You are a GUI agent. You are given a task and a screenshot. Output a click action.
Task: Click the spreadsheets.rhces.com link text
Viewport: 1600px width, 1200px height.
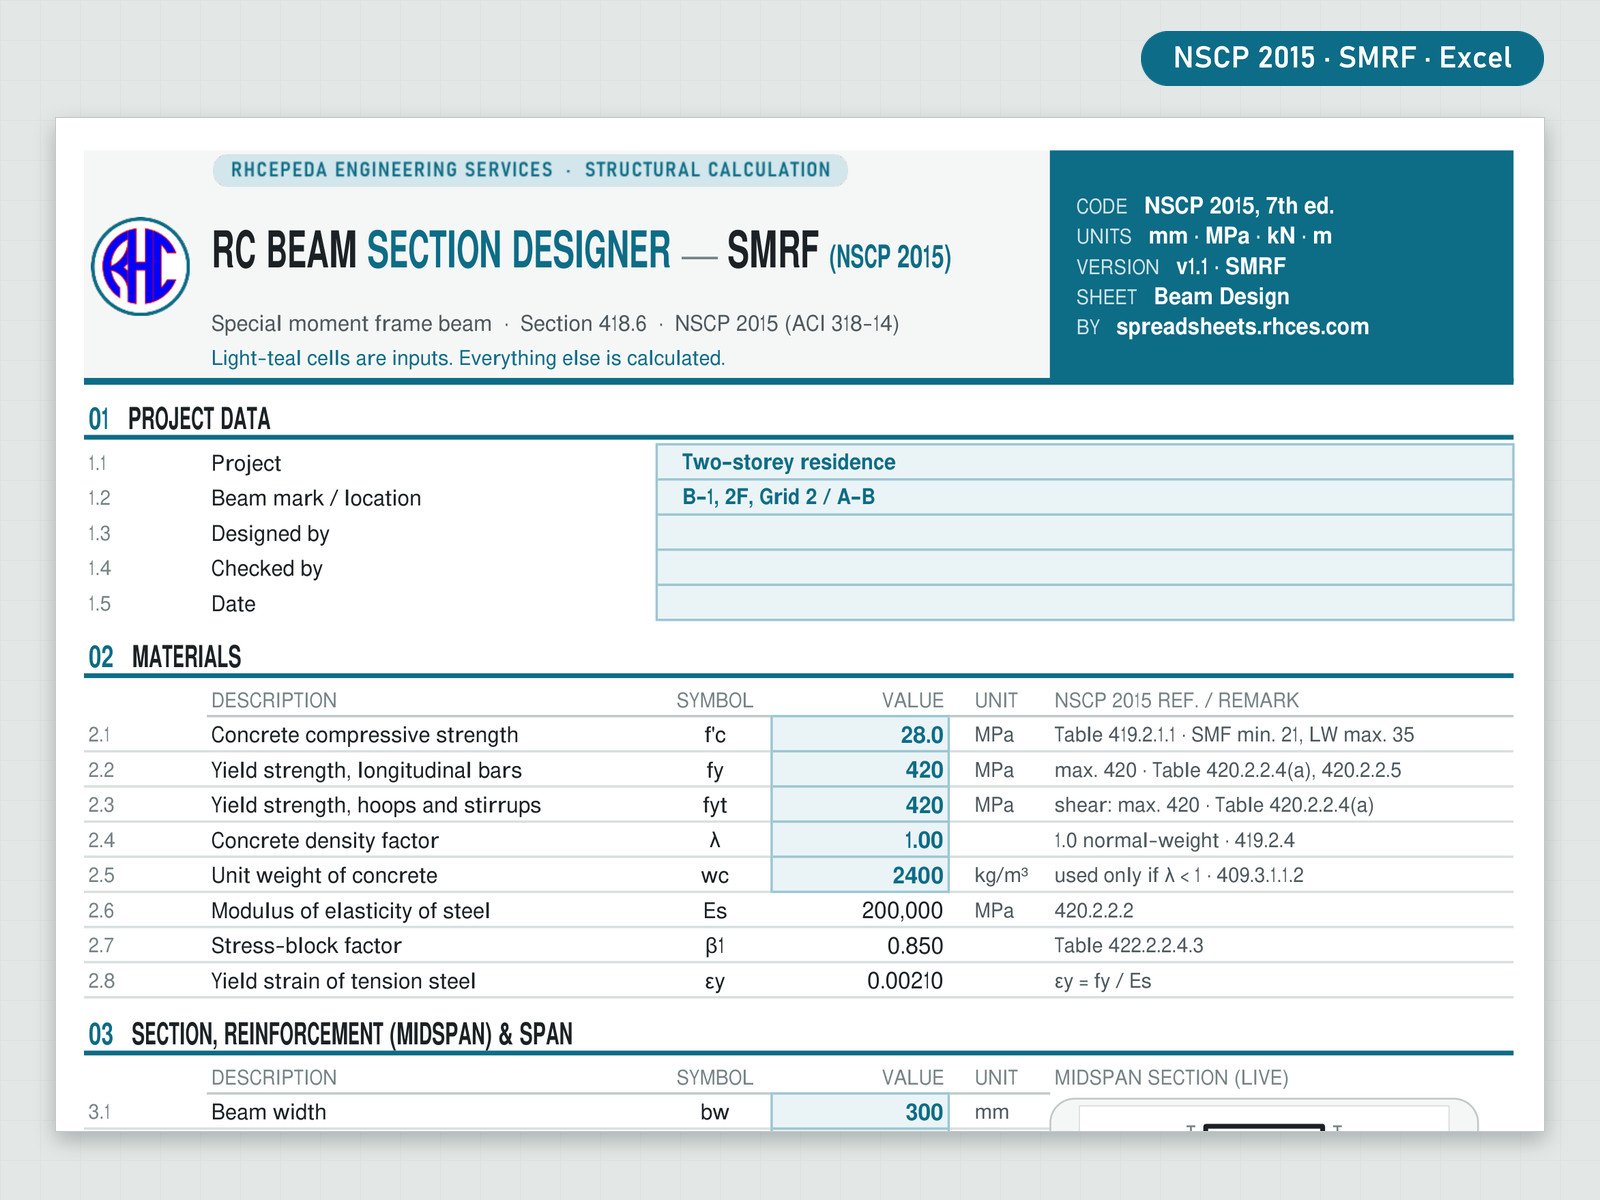(1242, 327)
